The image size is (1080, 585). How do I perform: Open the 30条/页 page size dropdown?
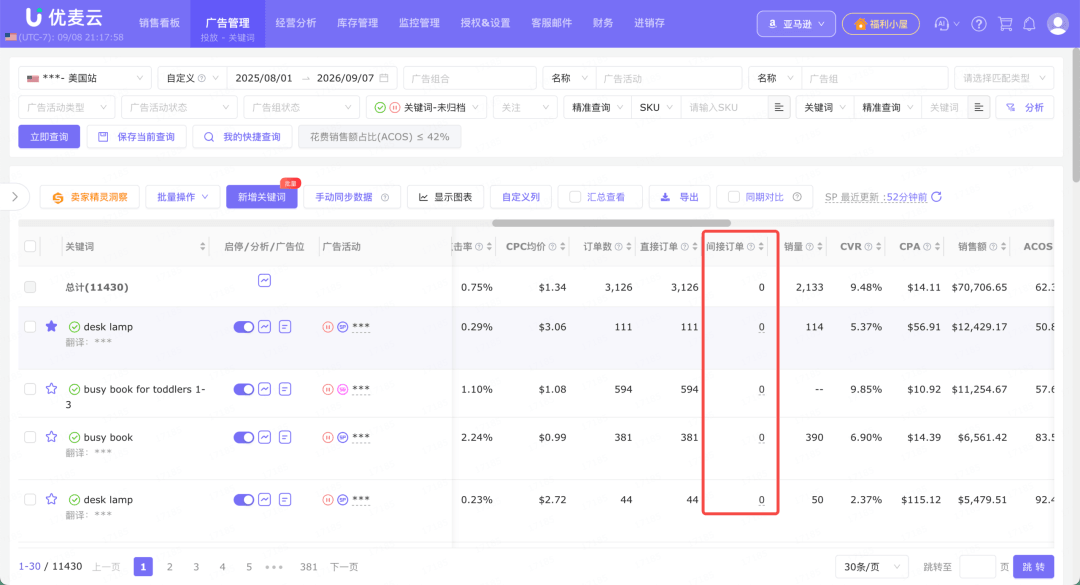click(x=871, y=566)
